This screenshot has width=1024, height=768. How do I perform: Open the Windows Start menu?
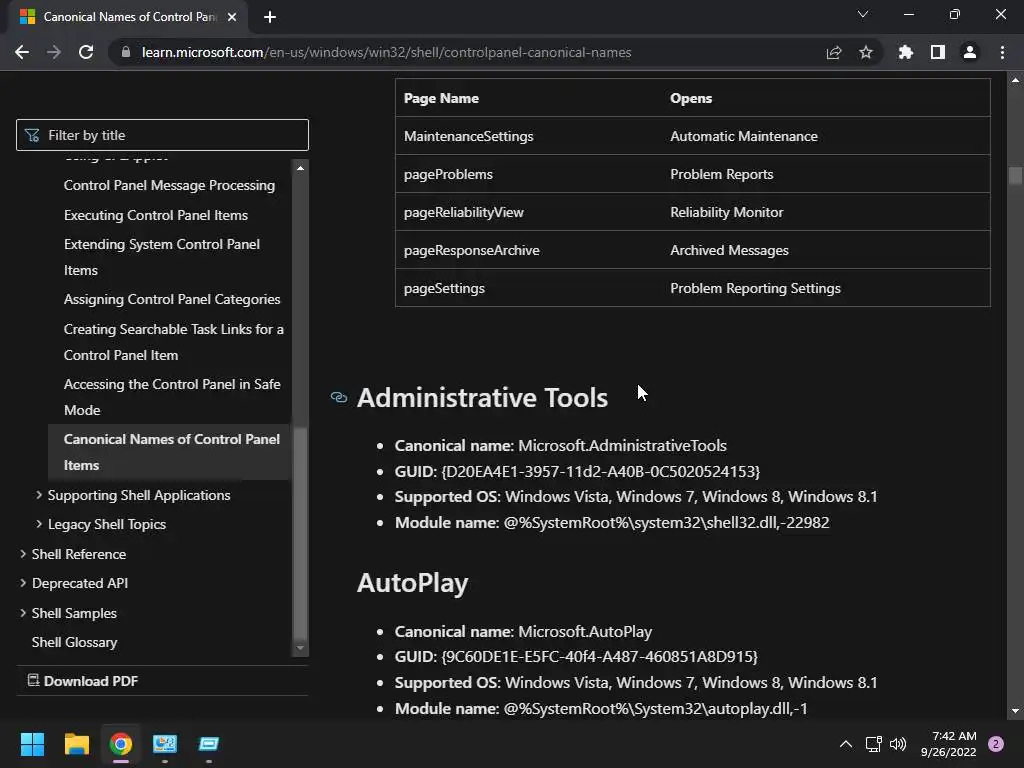(x=33, y=744)
